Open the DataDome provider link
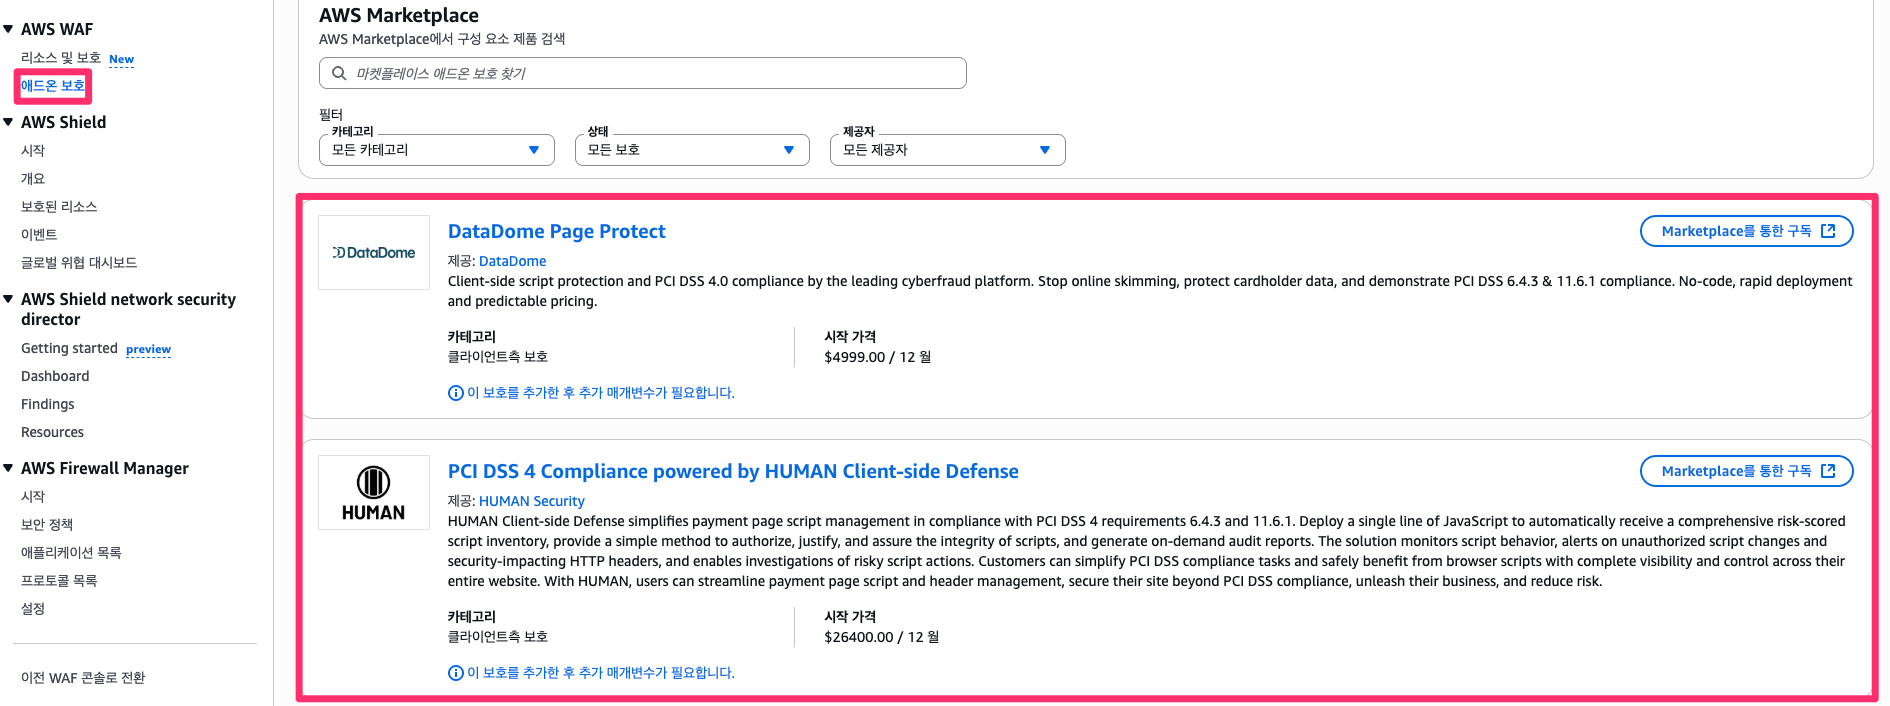 [x=512, y=261]
